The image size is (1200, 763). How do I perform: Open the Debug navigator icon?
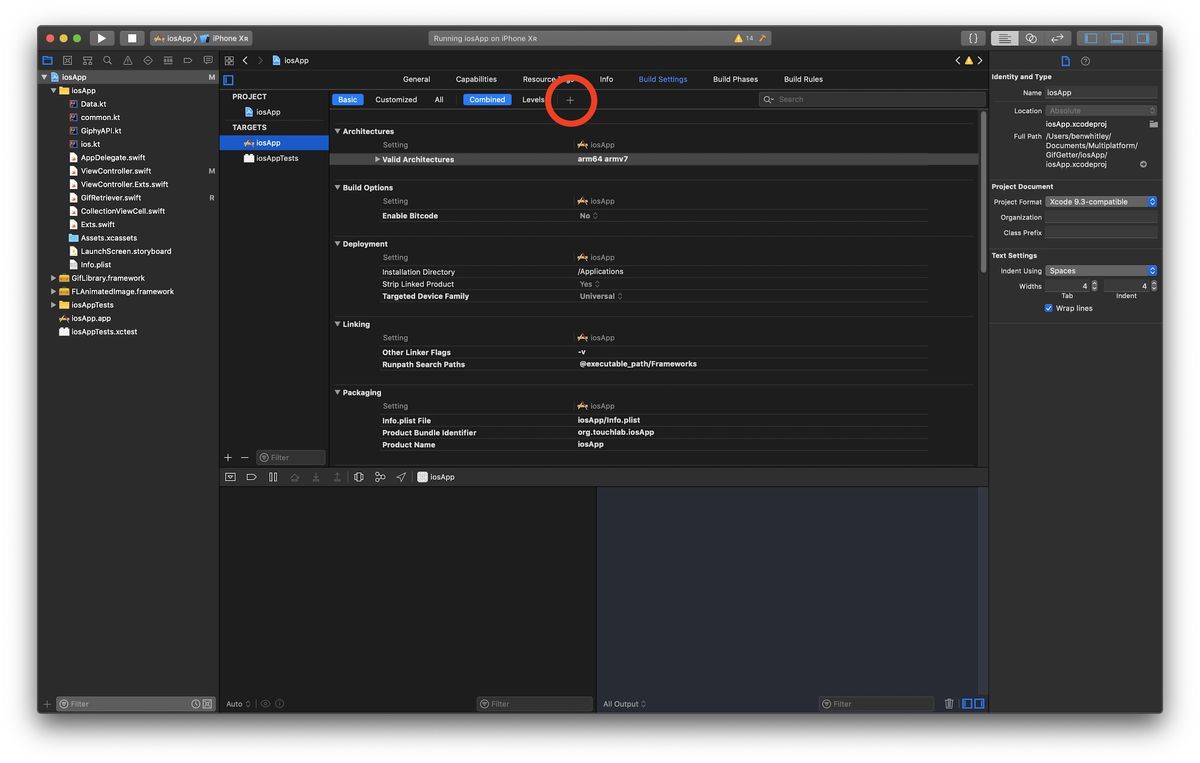(x=168, y=60)
